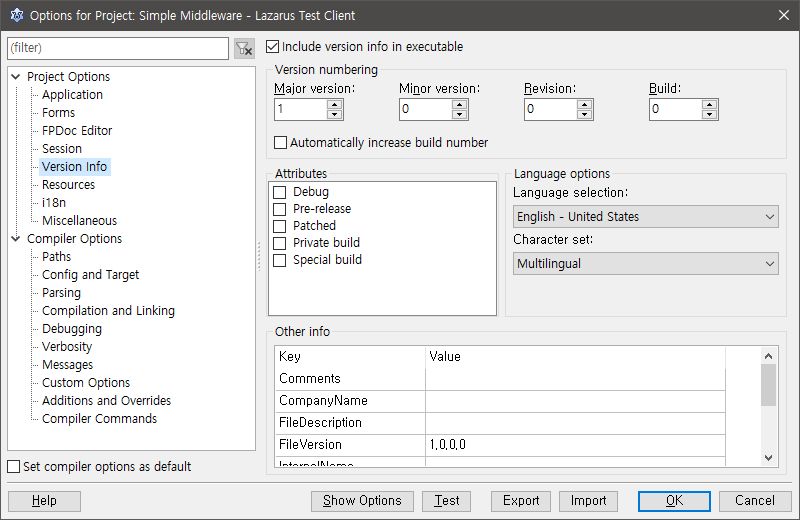
Task: Tick Set compiler options as default
Action: (14, 467)
